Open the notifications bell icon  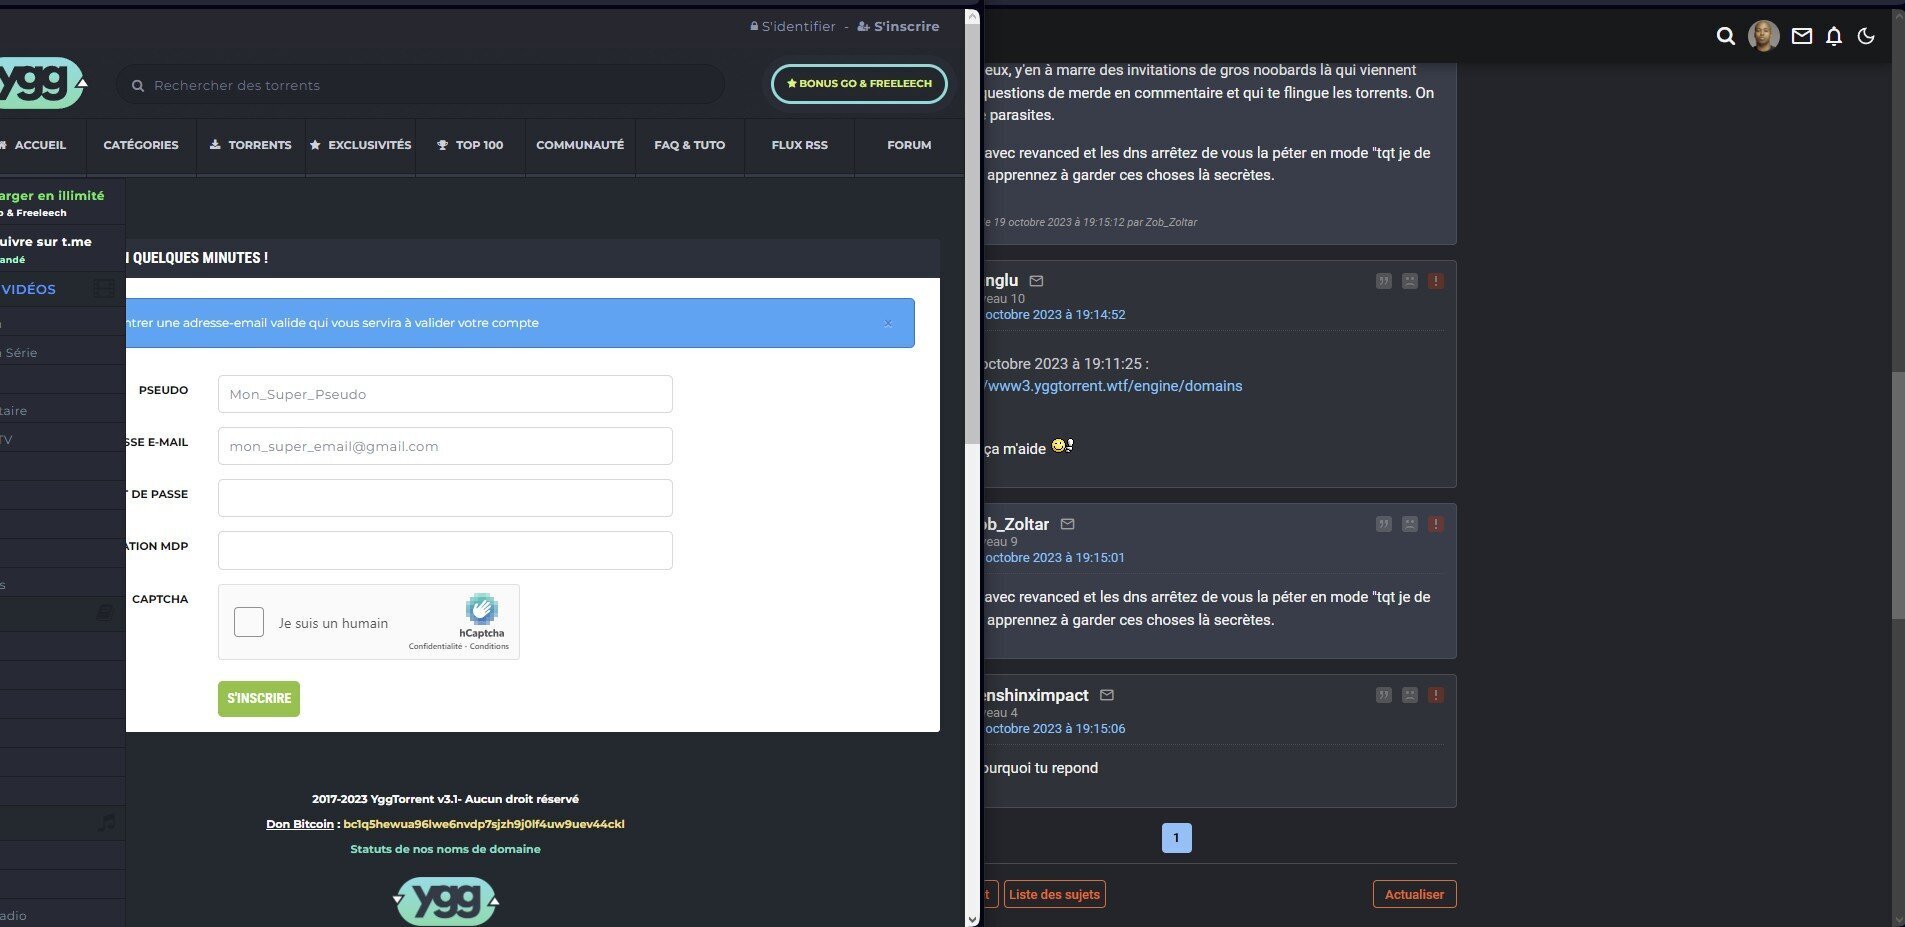click(1833, 36)
